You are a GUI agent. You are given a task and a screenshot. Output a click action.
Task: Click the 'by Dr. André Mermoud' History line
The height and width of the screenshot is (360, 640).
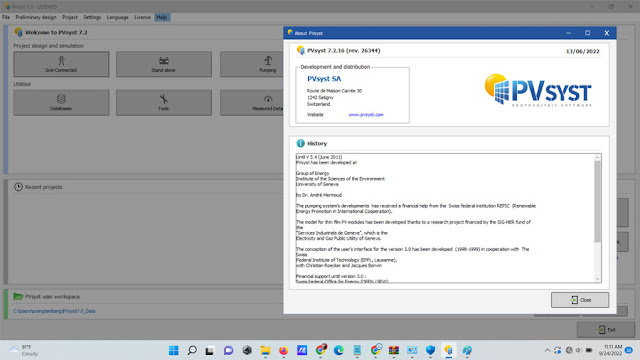(x=319, y=195)
